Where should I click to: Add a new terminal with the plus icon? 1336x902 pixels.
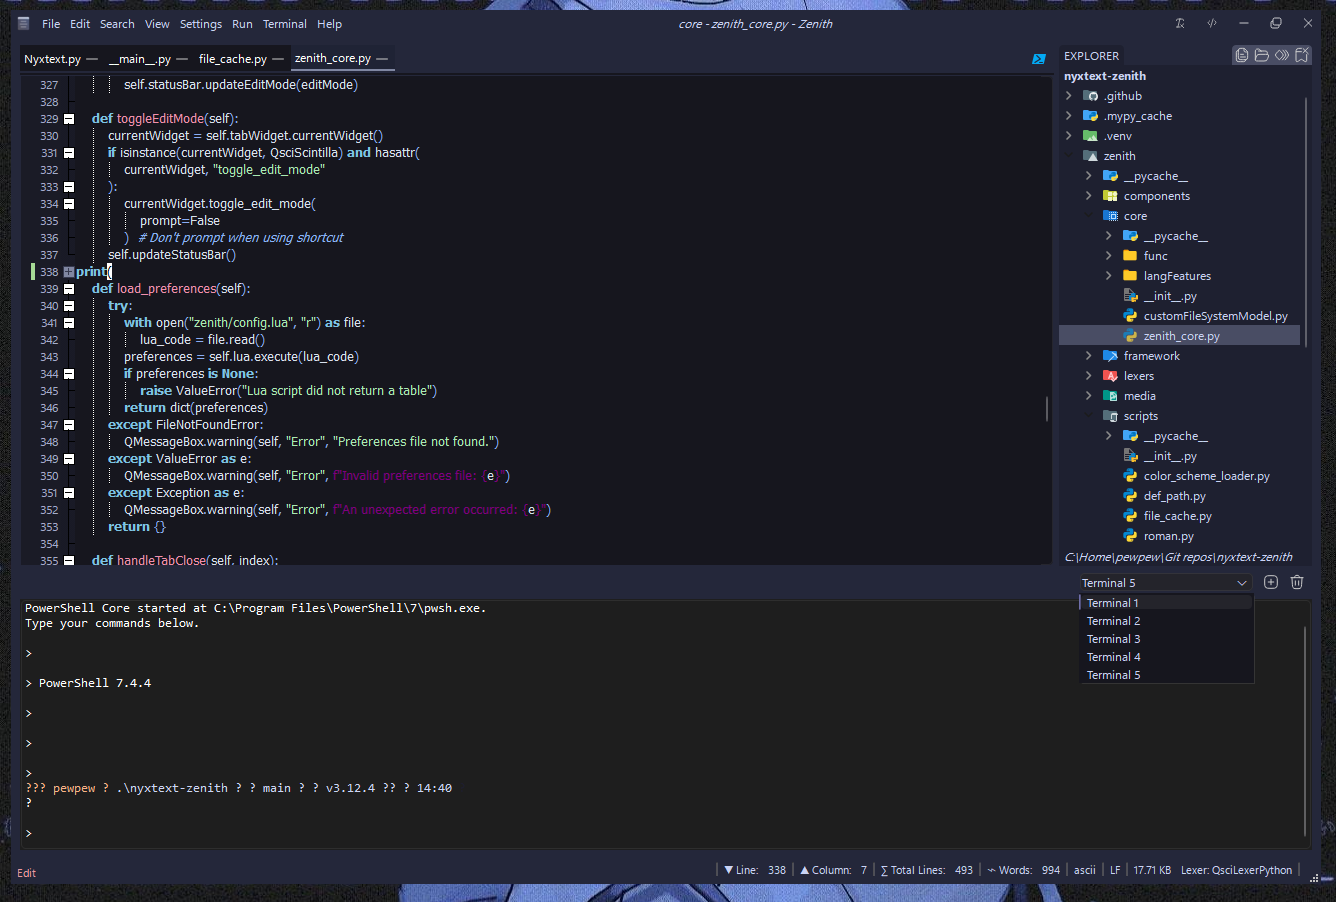point(1271,582)
